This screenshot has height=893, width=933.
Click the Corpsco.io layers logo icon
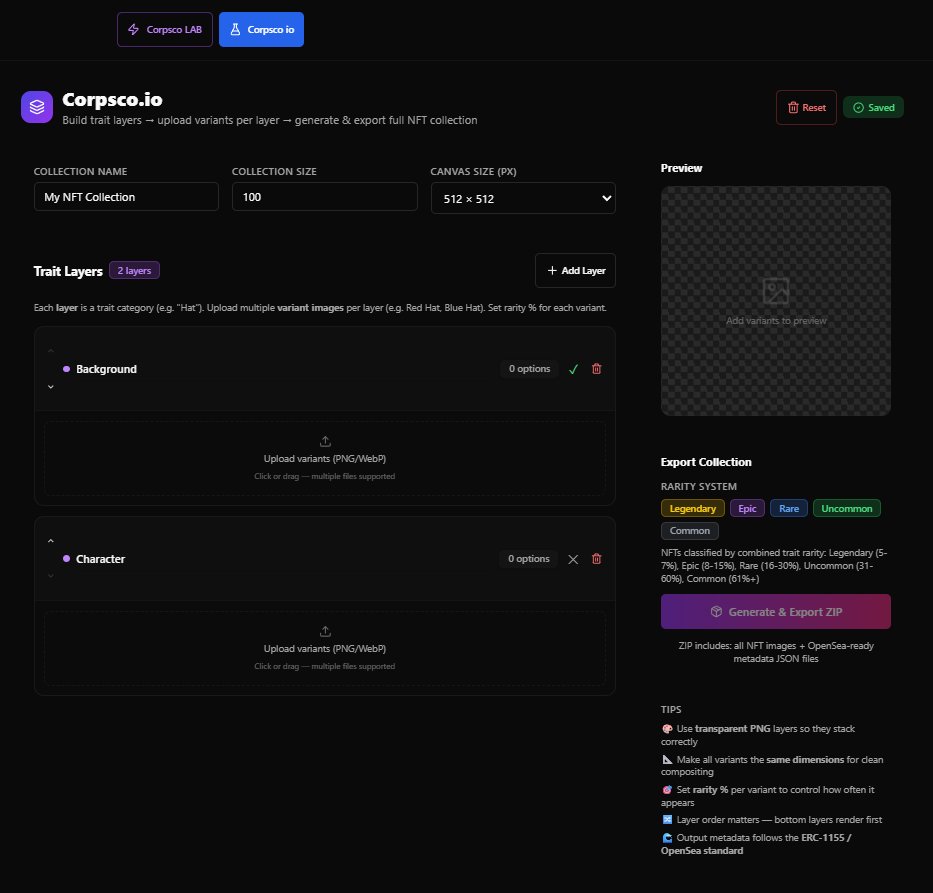pyautogui.click(x=37, y=107)
